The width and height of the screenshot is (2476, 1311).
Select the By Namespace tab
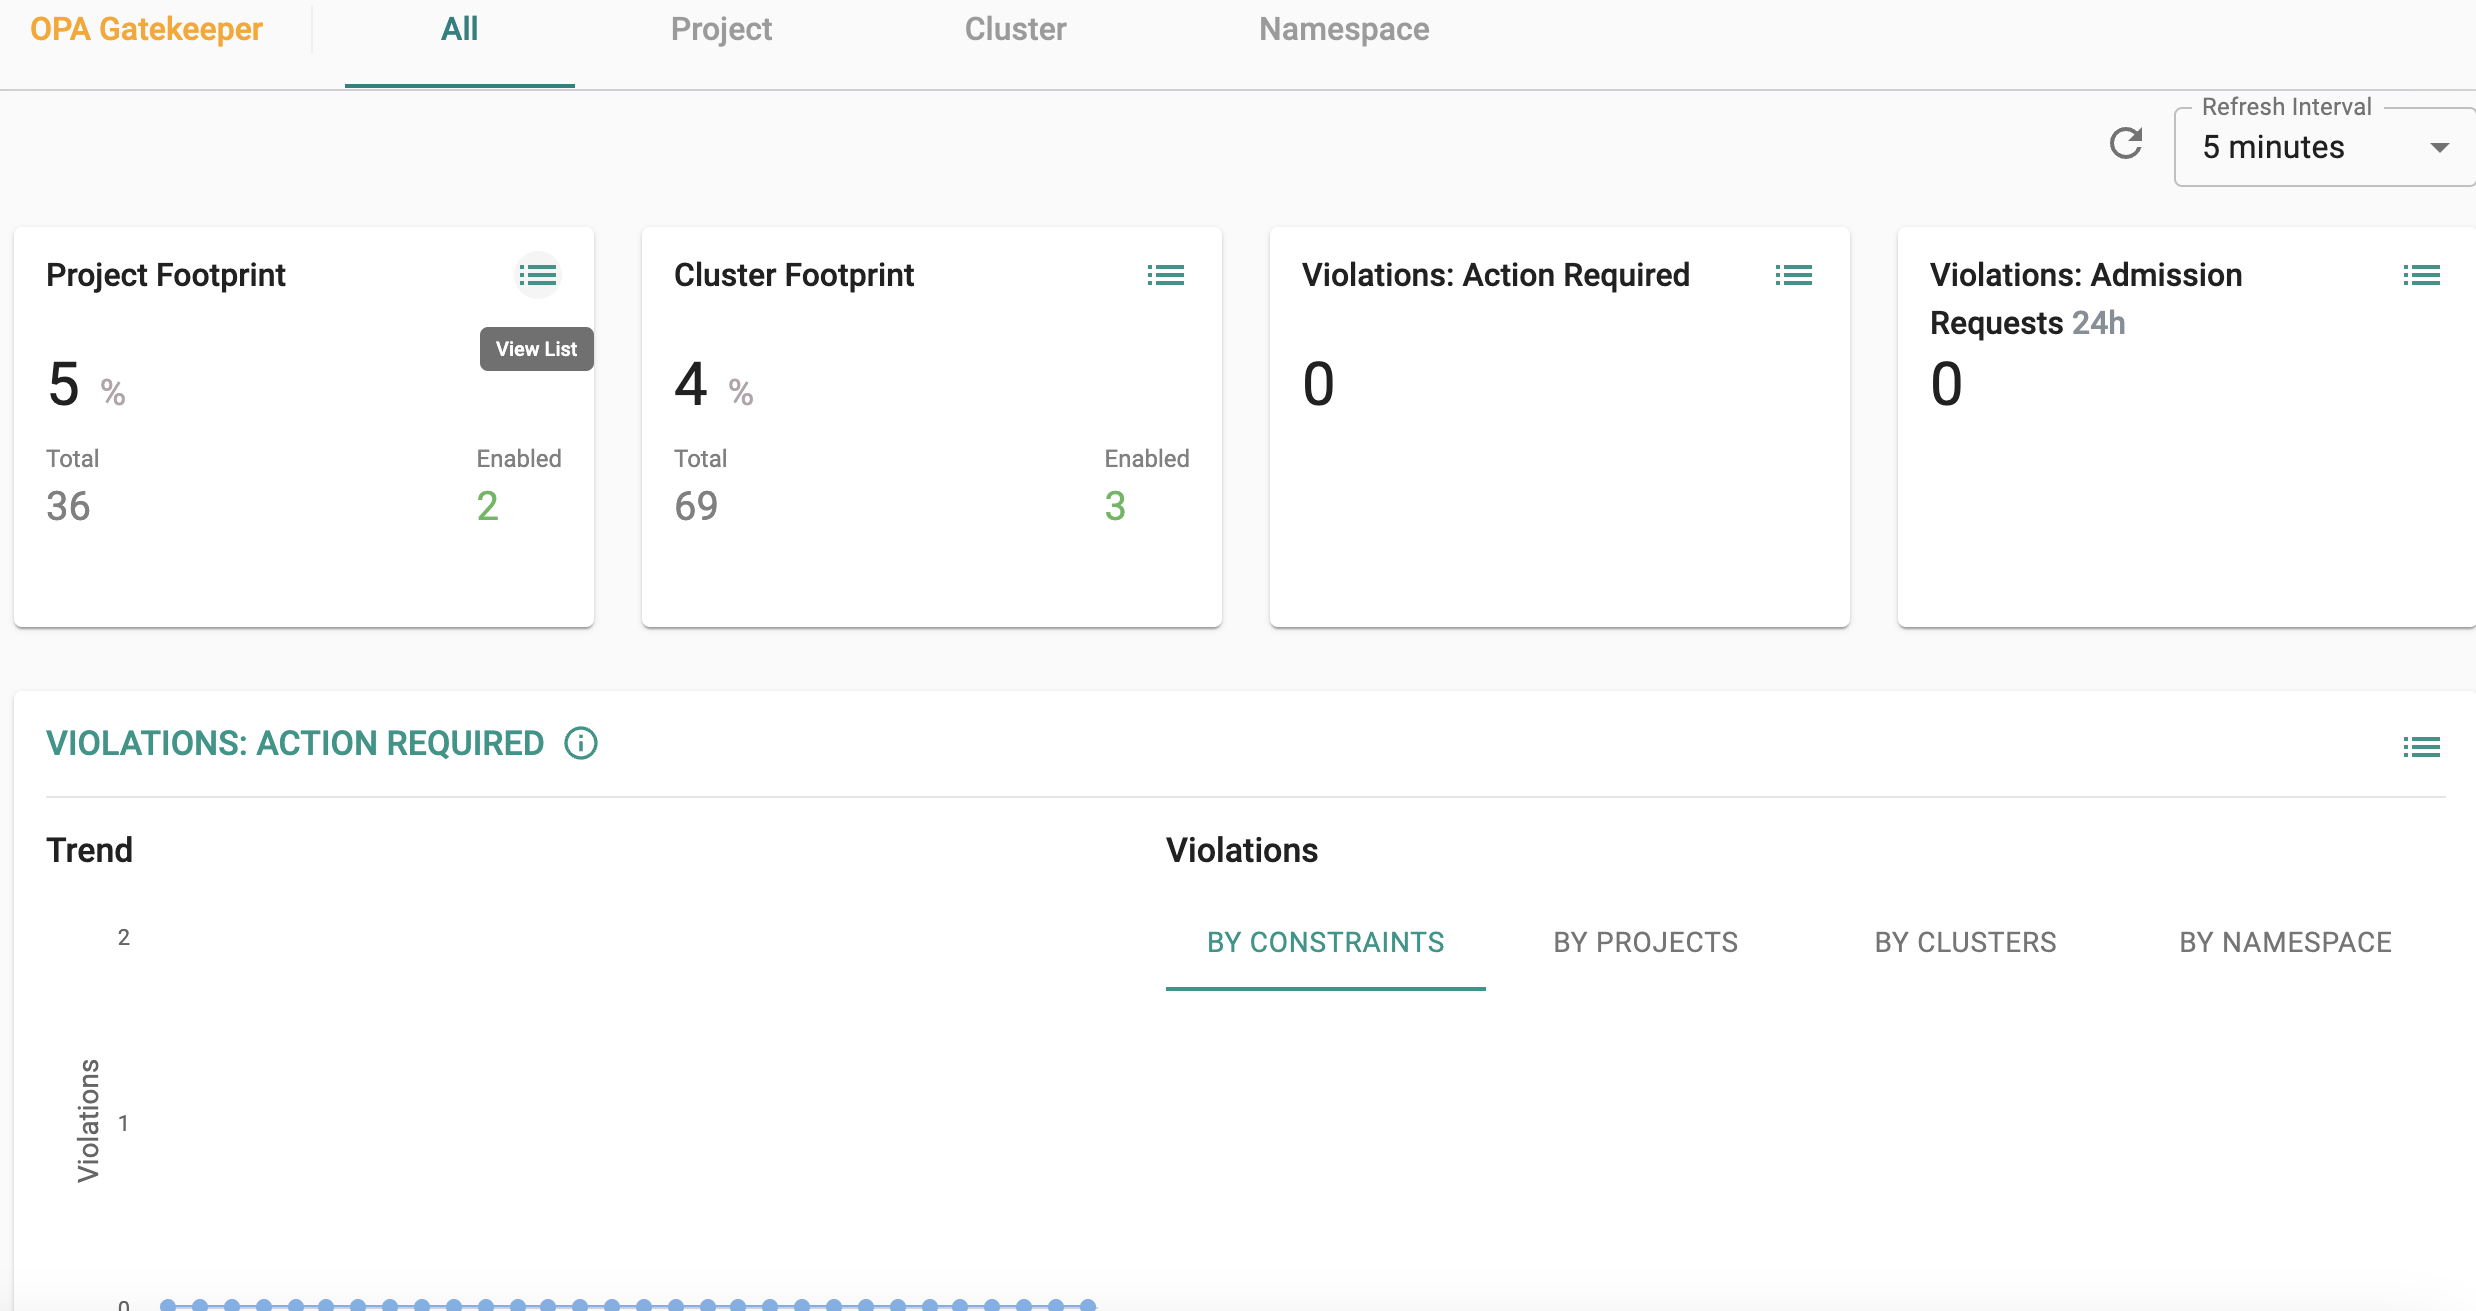(2286, 942)
